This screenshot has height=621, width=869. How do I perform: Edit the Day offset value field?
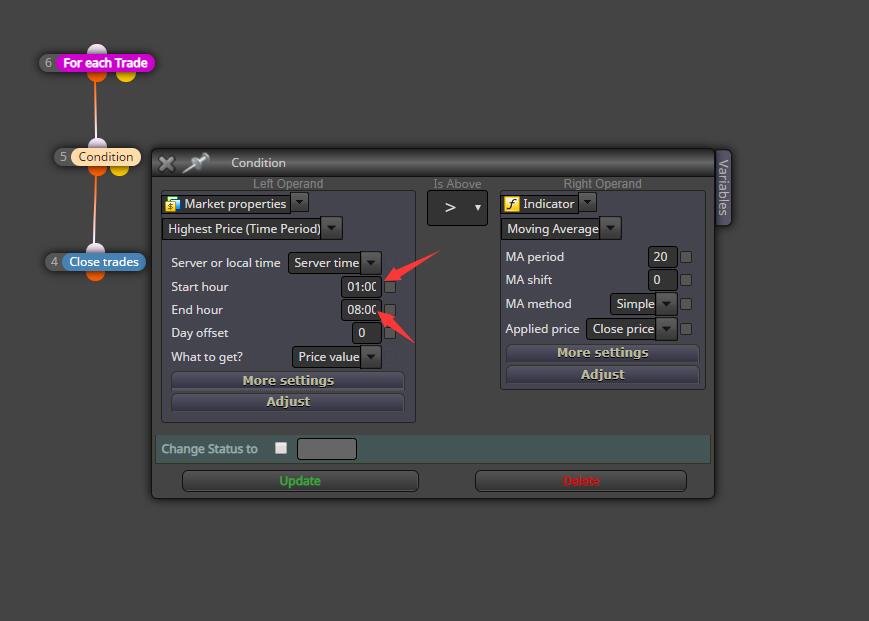click(367, 333)
